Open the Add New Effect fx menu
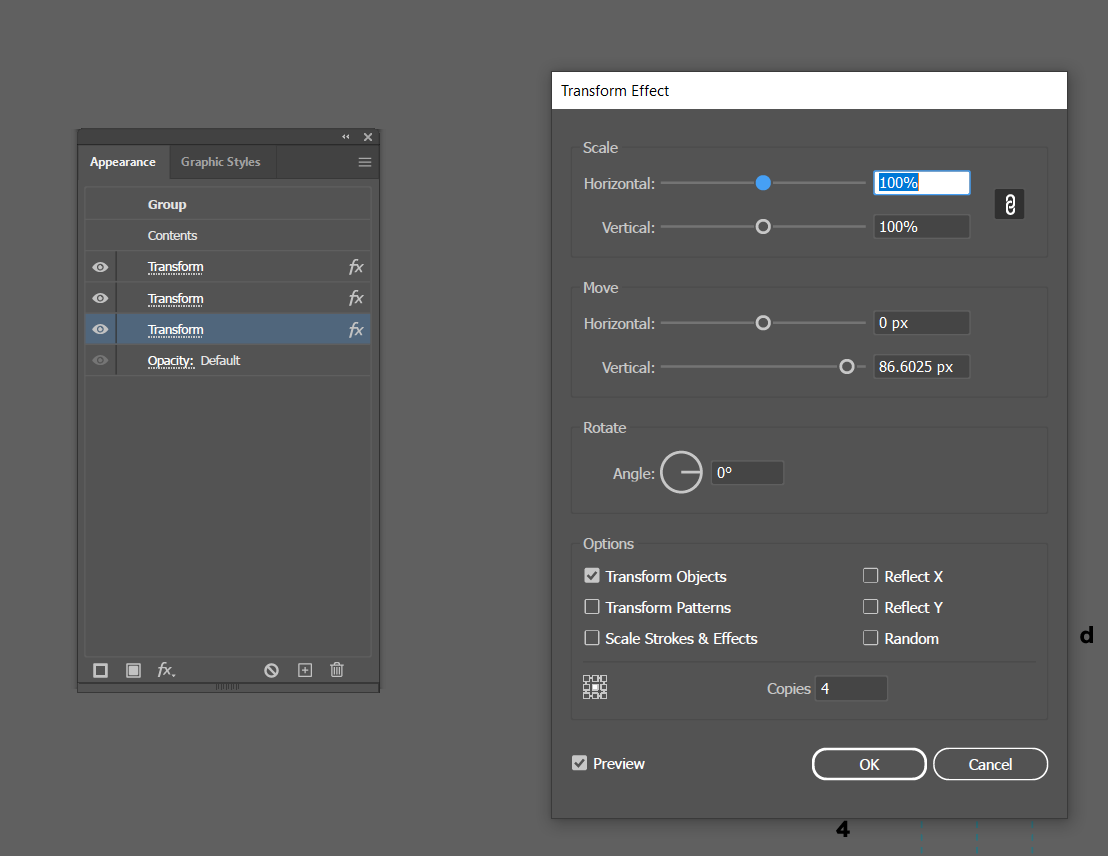 [x=166, y=670]
